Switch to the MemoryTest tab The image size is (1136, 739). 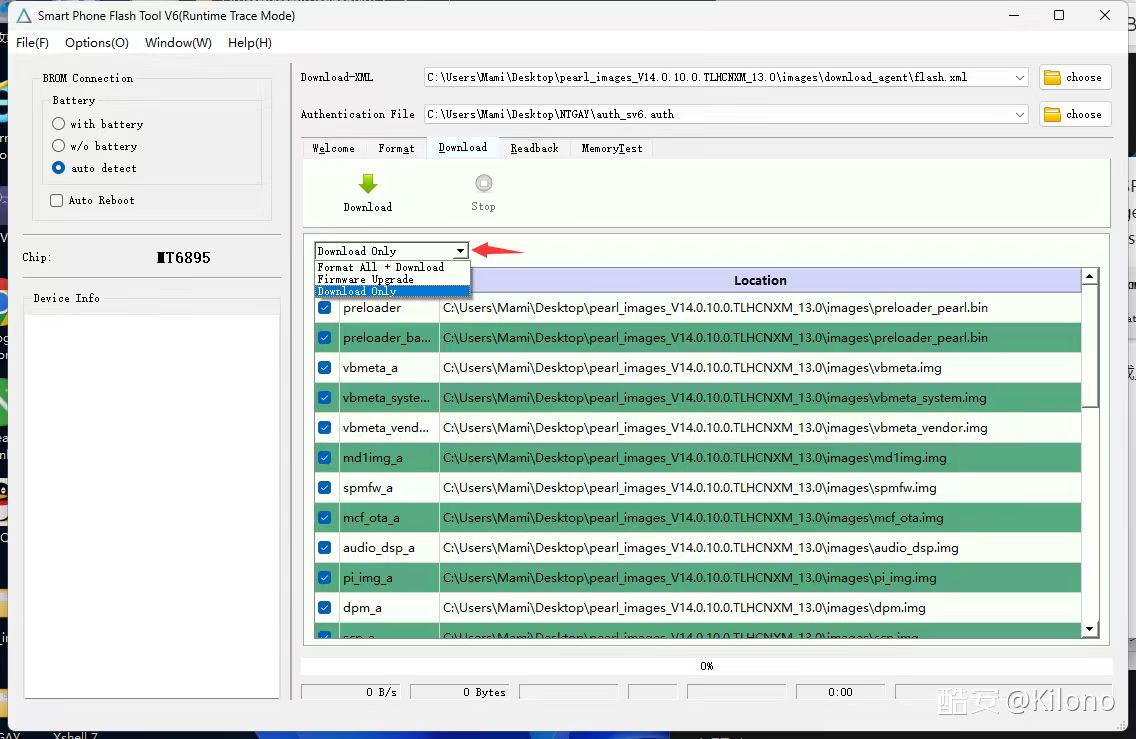coord(611,148)
